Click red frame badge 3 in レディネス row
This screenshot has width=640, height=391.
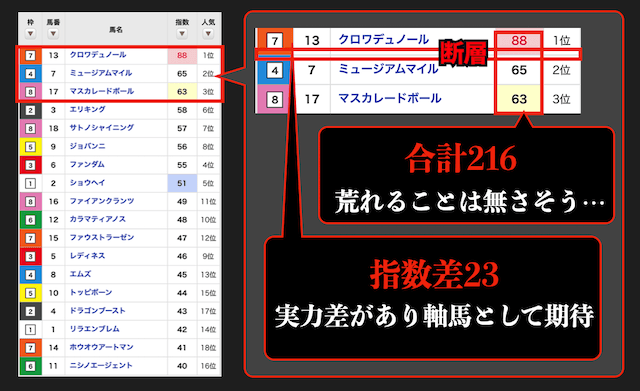point(30,256)
